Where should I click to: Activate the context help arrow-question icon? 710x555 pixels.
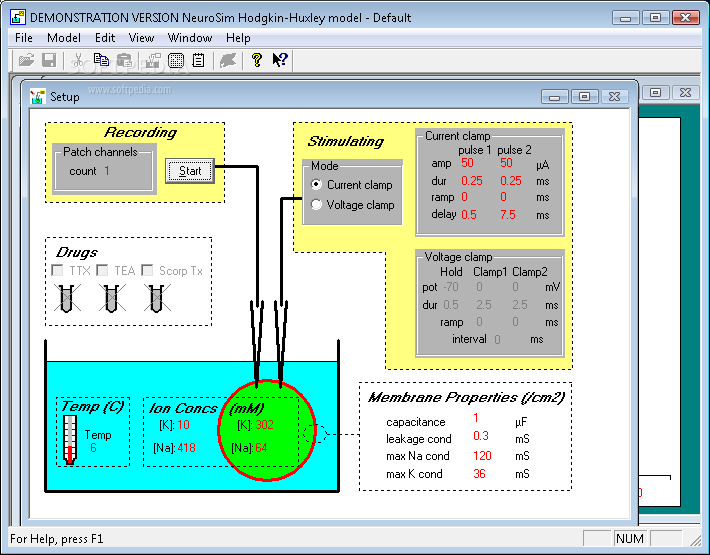point(280,60)
